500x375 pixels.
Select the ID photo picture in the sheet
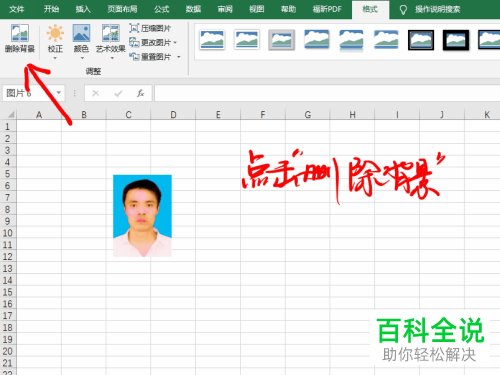(x=142, y=216)
